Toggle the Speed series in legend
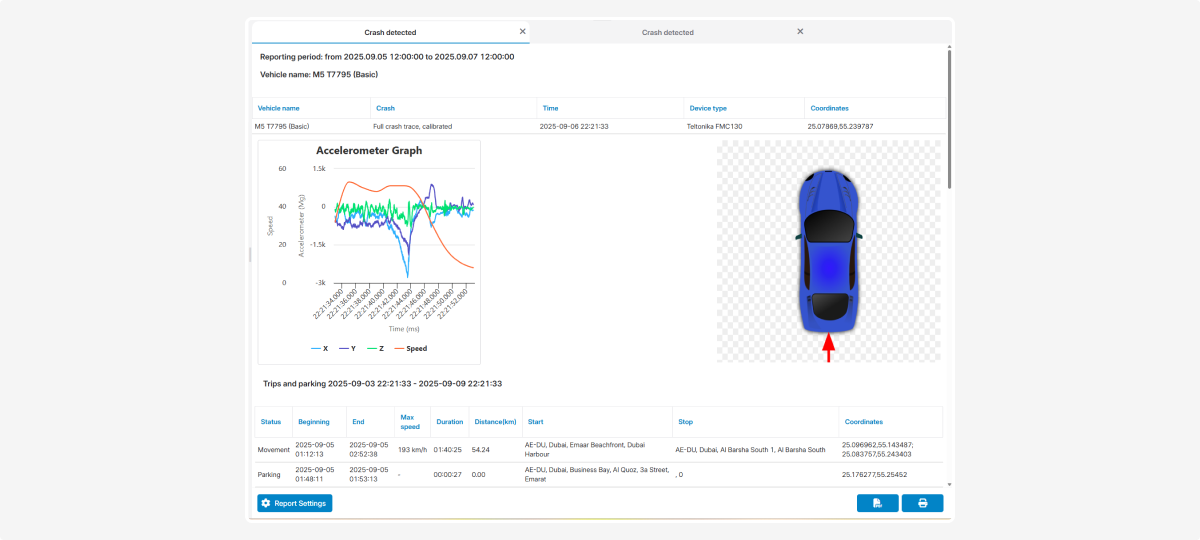This screenshot has height=540, width=1200. (x=410, y=349)
